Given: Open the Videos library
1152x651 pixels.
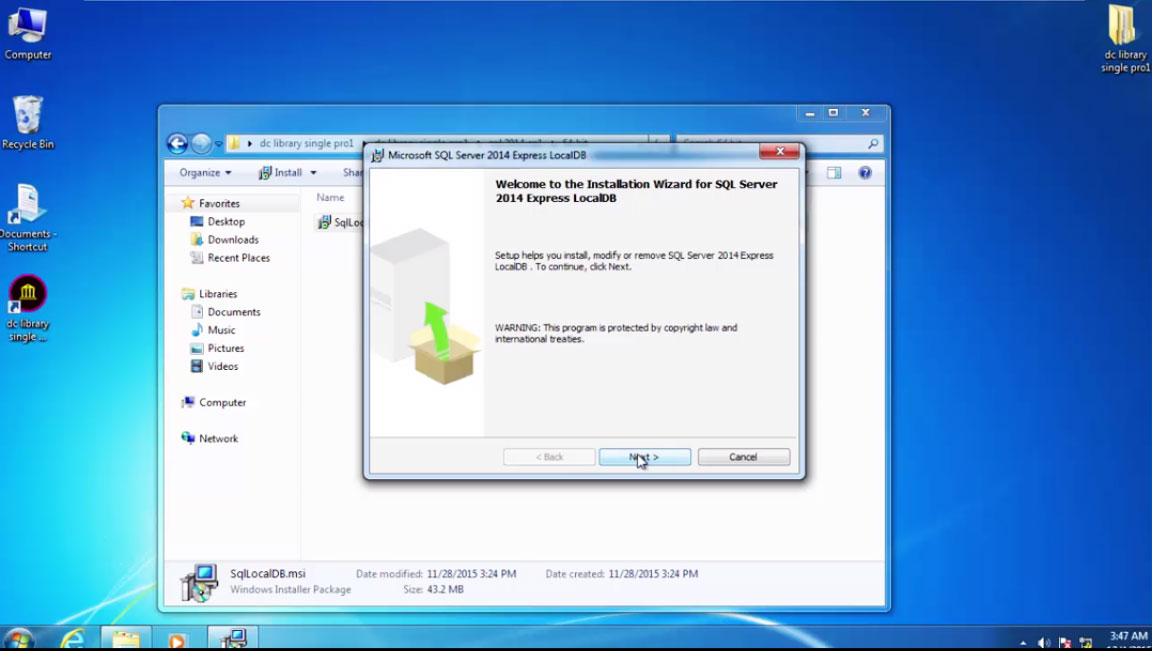Looking at the screenshot, I should [x=223, y=366].
